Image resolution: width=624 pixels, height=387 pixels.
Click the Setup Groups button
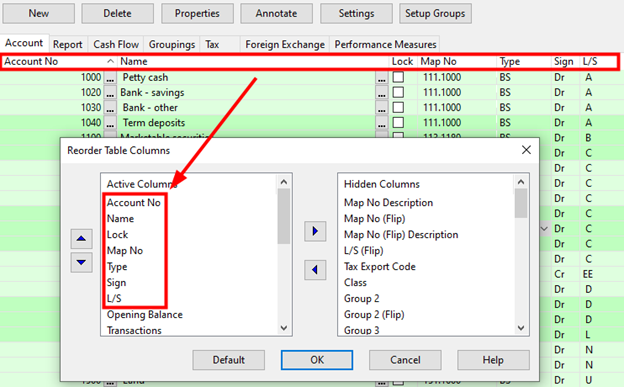[435, 14]
